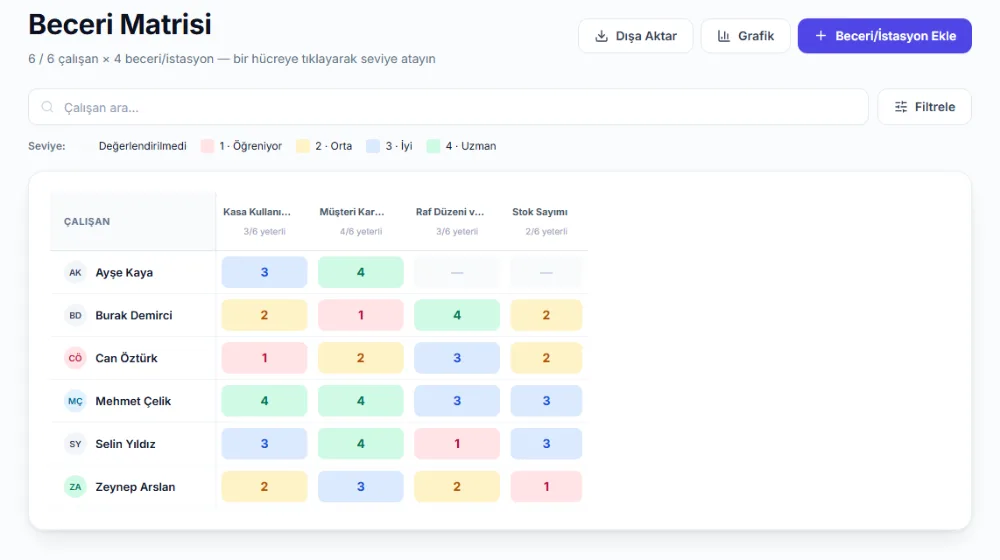
Task: Select the 2 · Orta legend swatch
Action: [x=303, y=146]
